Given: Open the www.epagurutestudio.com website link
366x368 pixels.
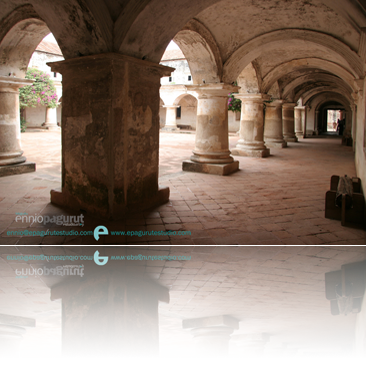Looking at the screenshot, I should coord(151,233).
